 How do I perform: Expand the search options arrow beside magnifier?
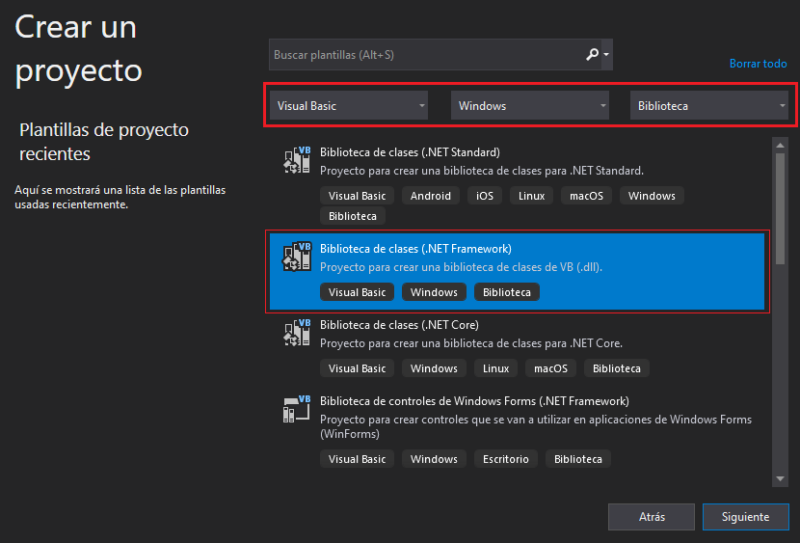[606, 56]
